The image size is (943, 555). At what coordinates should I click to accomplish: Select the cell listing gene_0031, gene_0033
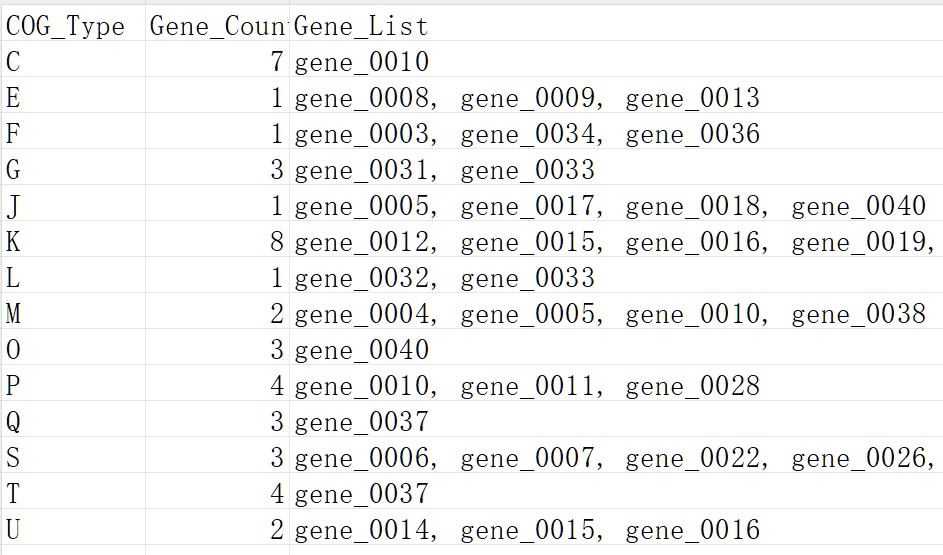coord(444,170)
